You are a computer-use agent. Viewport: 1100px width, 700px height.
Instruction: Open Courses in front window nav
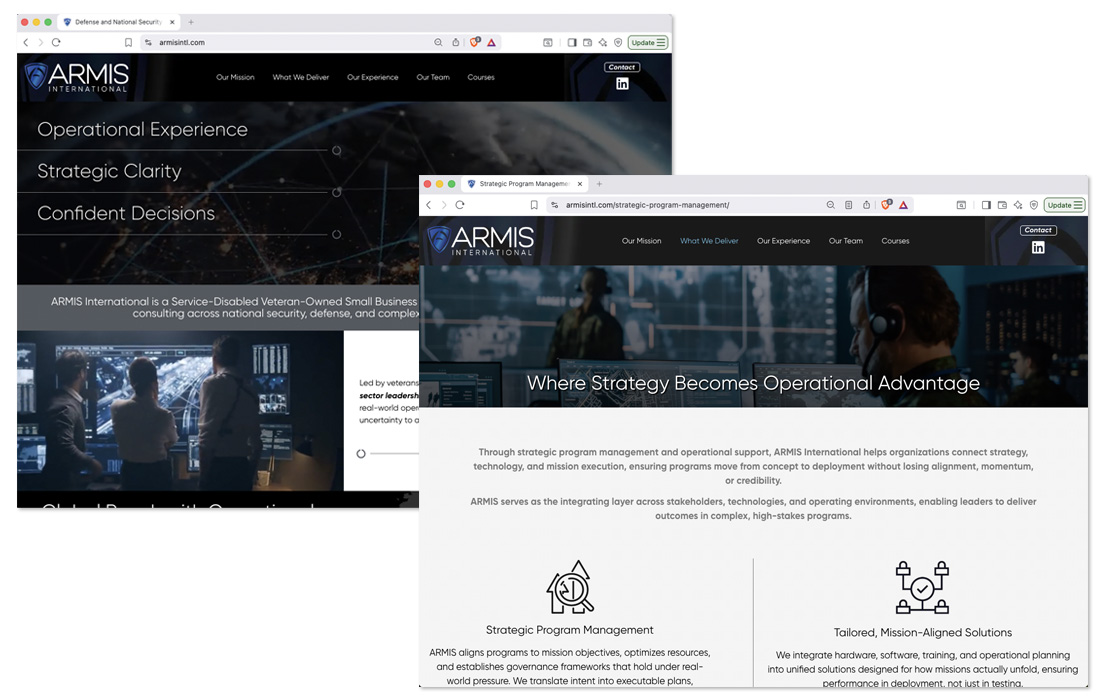[x=895, y=241]
